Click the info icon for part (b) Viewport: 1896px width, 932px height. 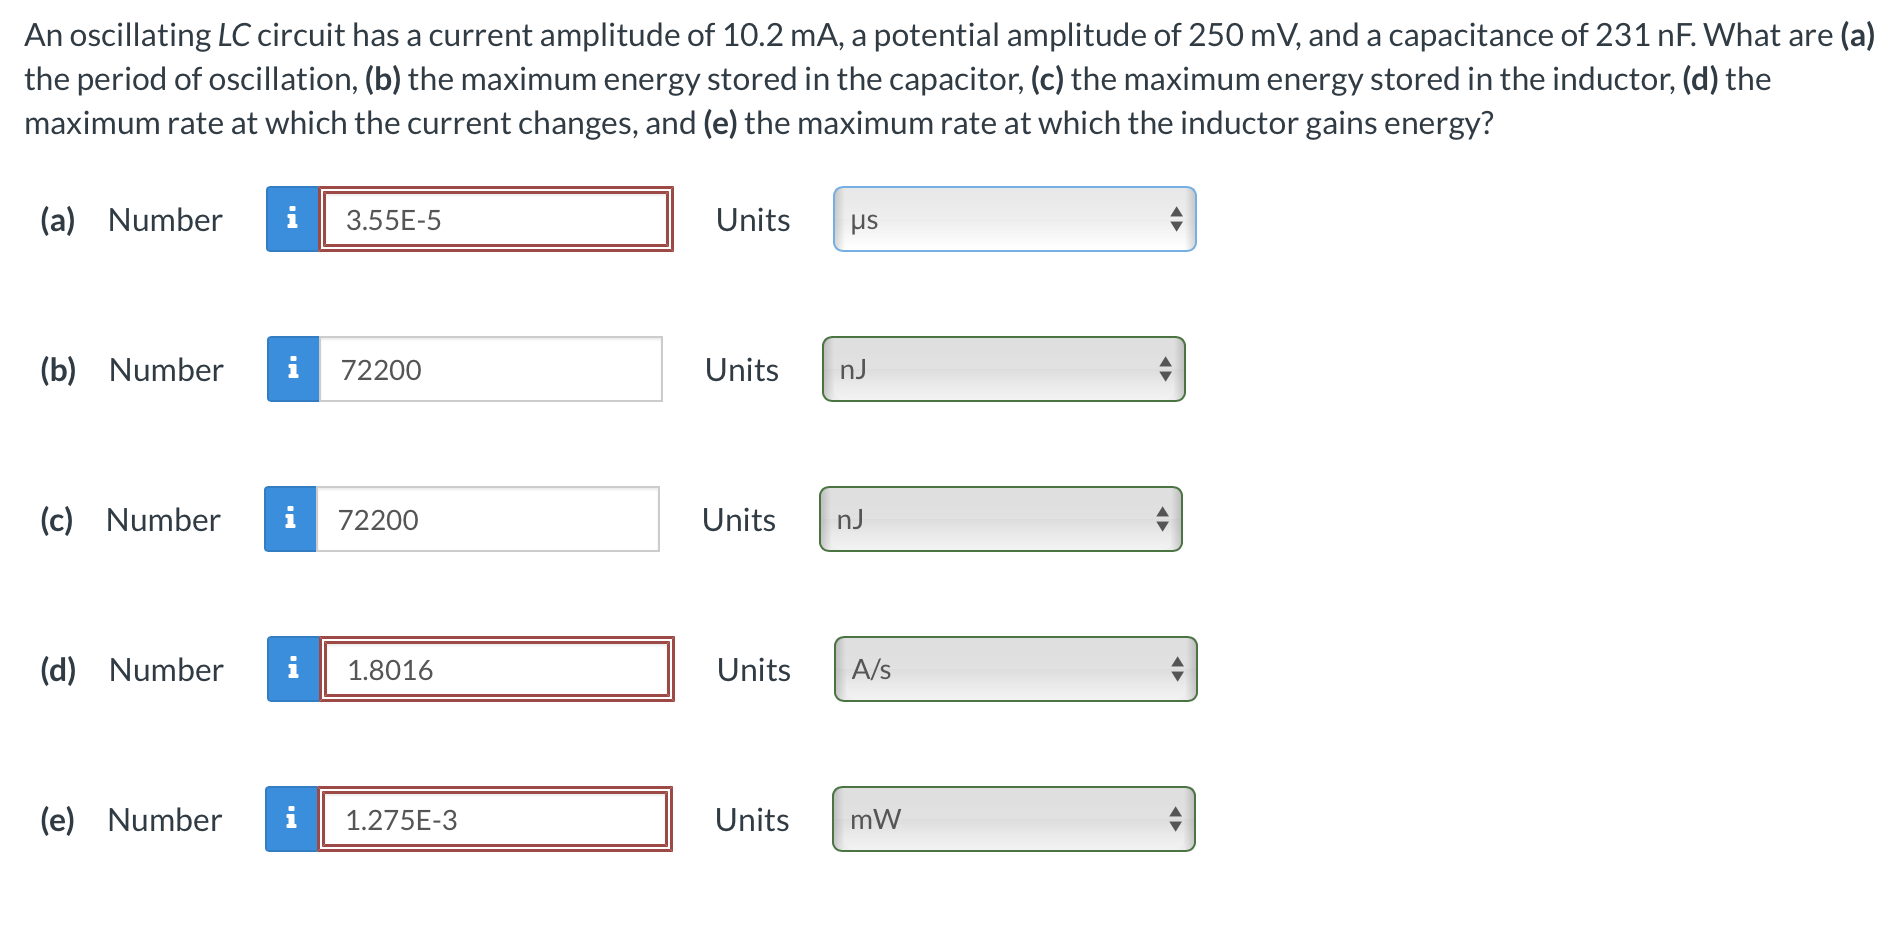coord(291,369)
